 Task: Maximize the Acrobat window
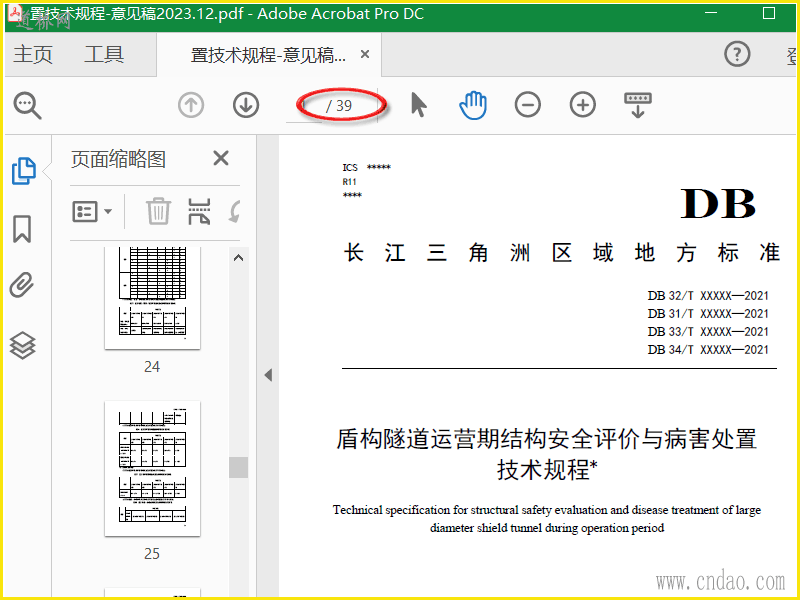coord(769,13)
